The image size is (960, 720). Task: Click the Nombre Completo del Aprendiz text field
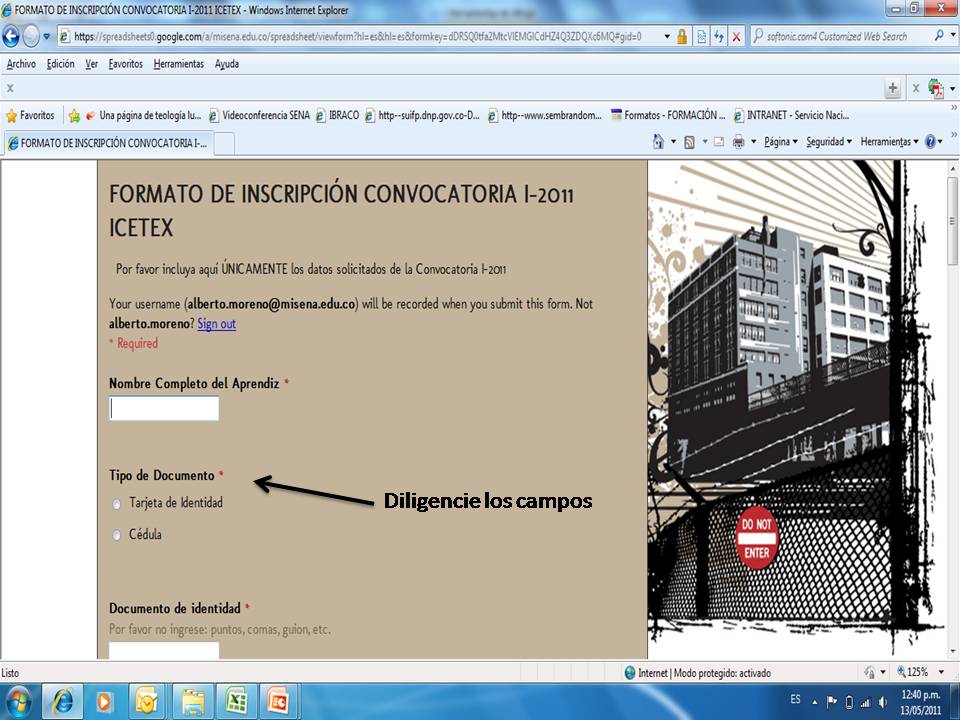(x=164, y=408)
